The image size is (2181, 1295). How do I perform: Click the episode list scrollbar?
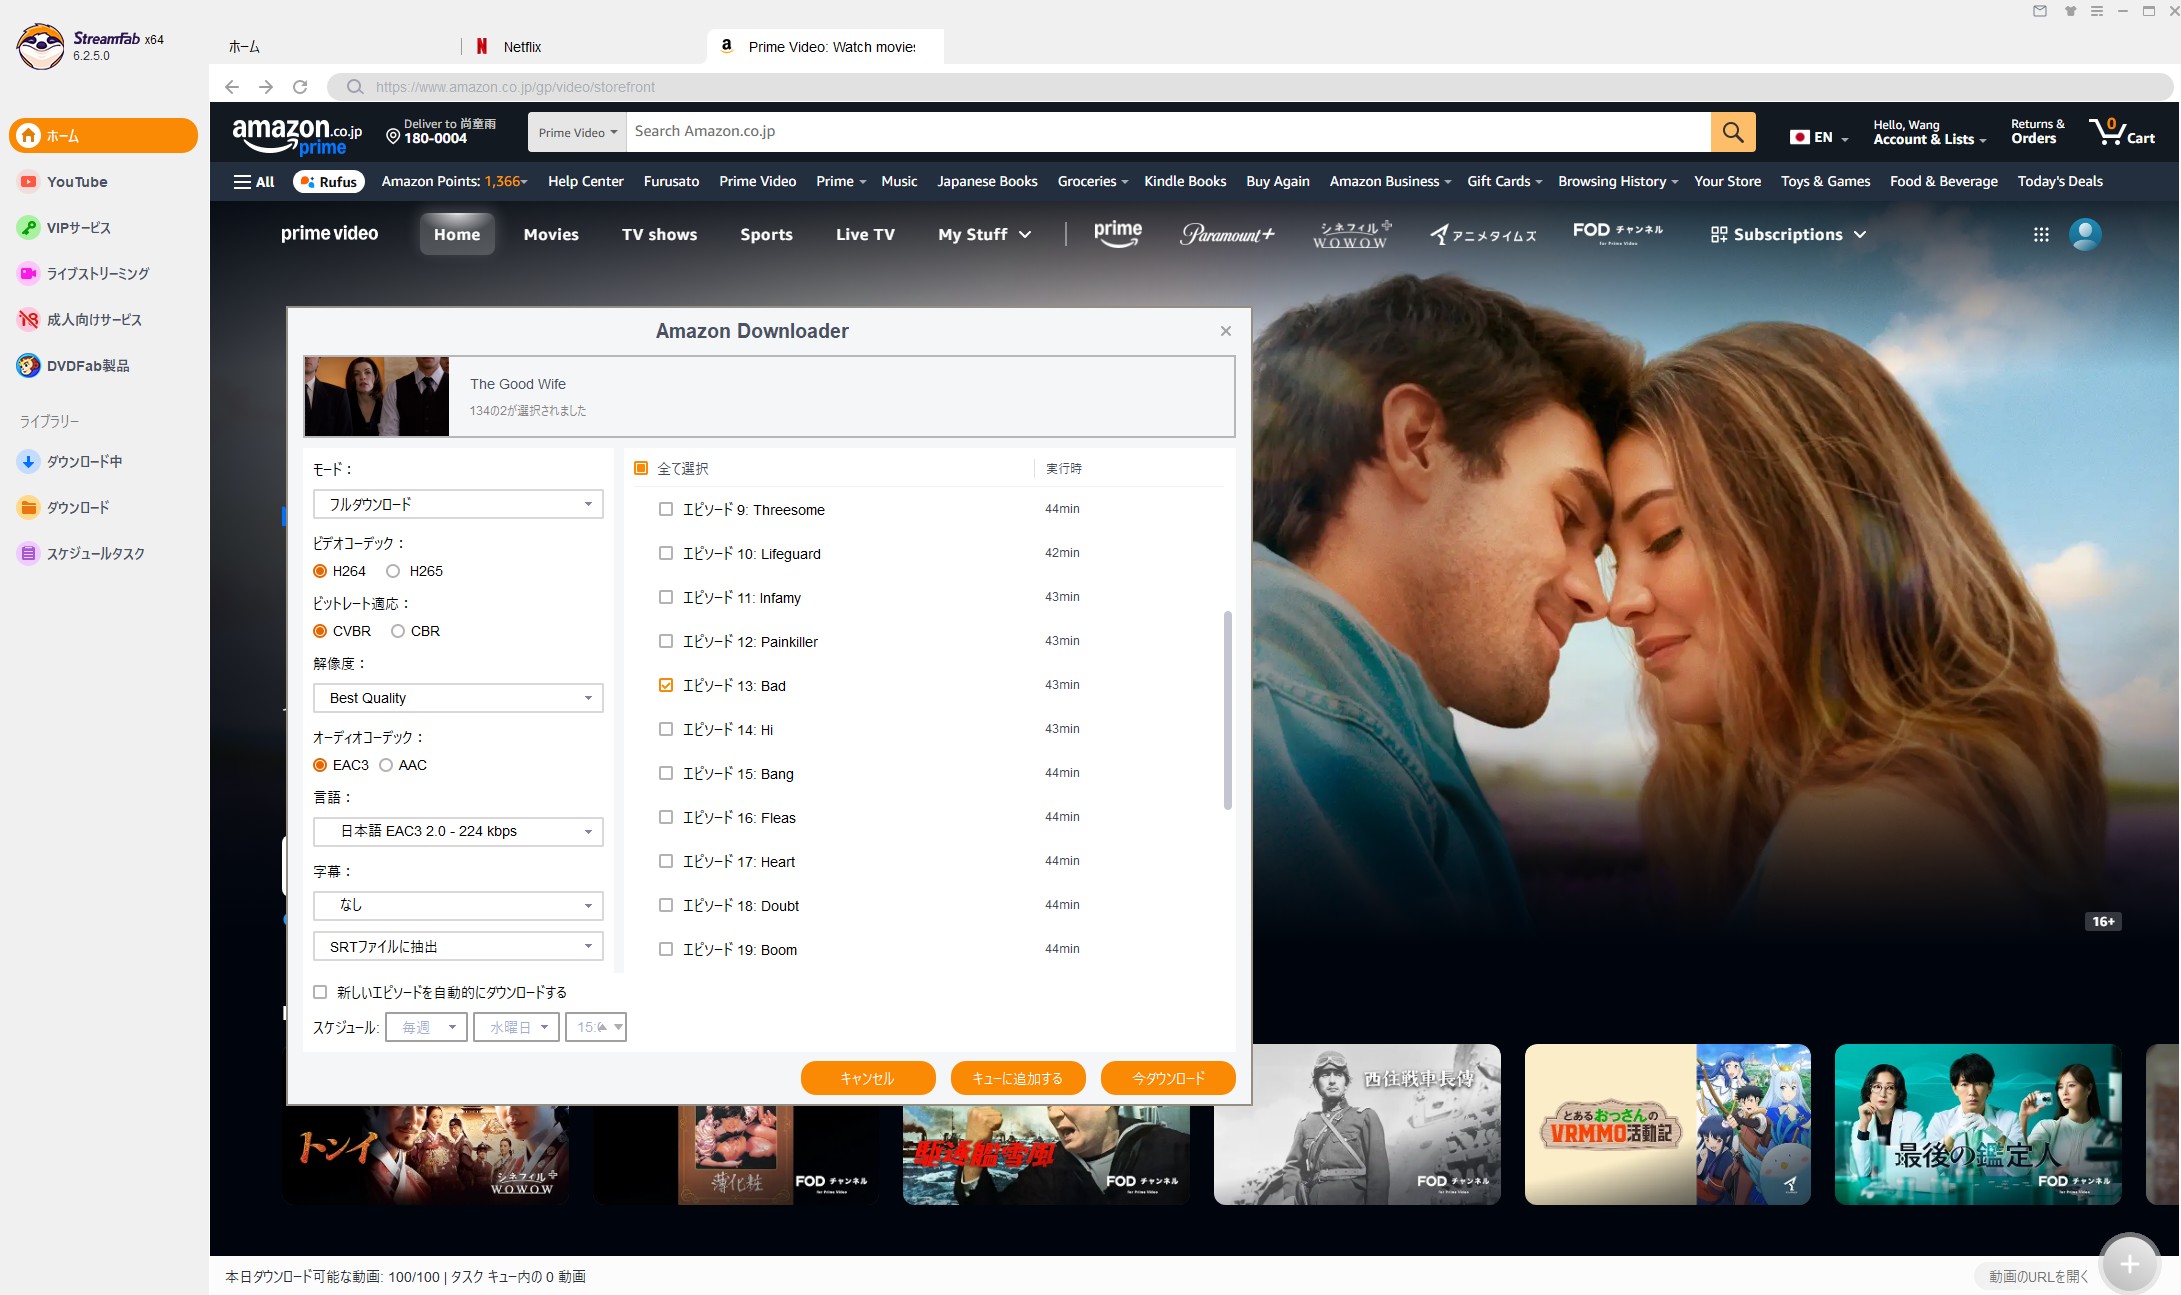(x=1227, y=710)
